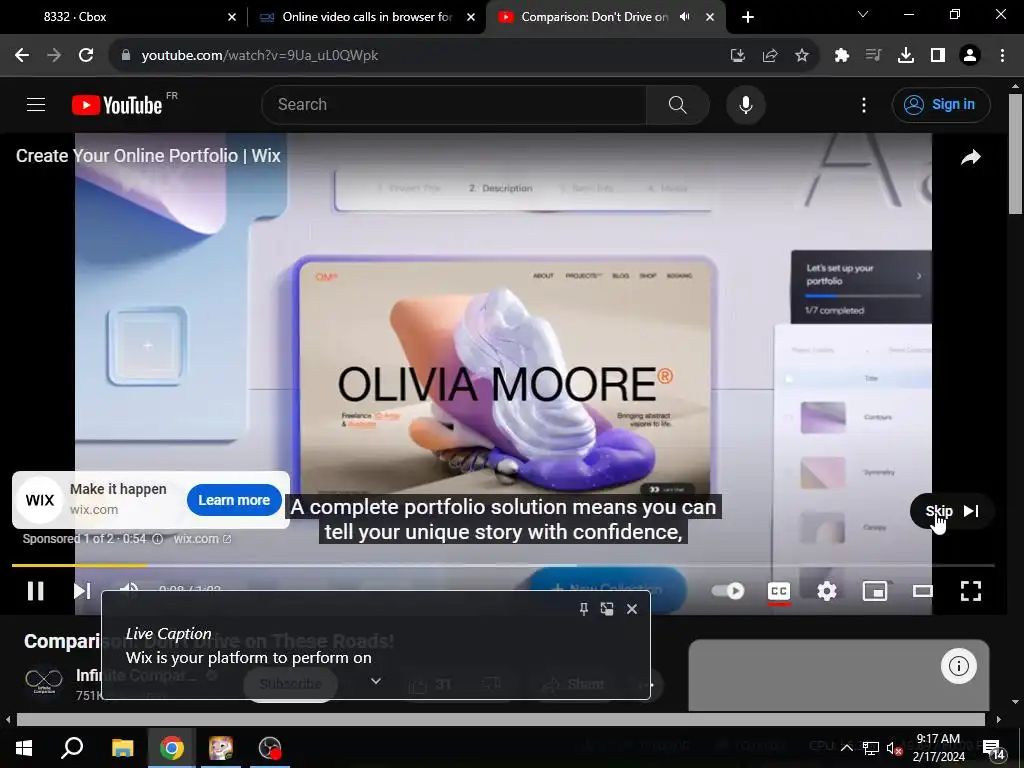This screenshot has width=1024, height=768.
Task: Mute tab via speaker icon
Action: (x=684, y=17)
